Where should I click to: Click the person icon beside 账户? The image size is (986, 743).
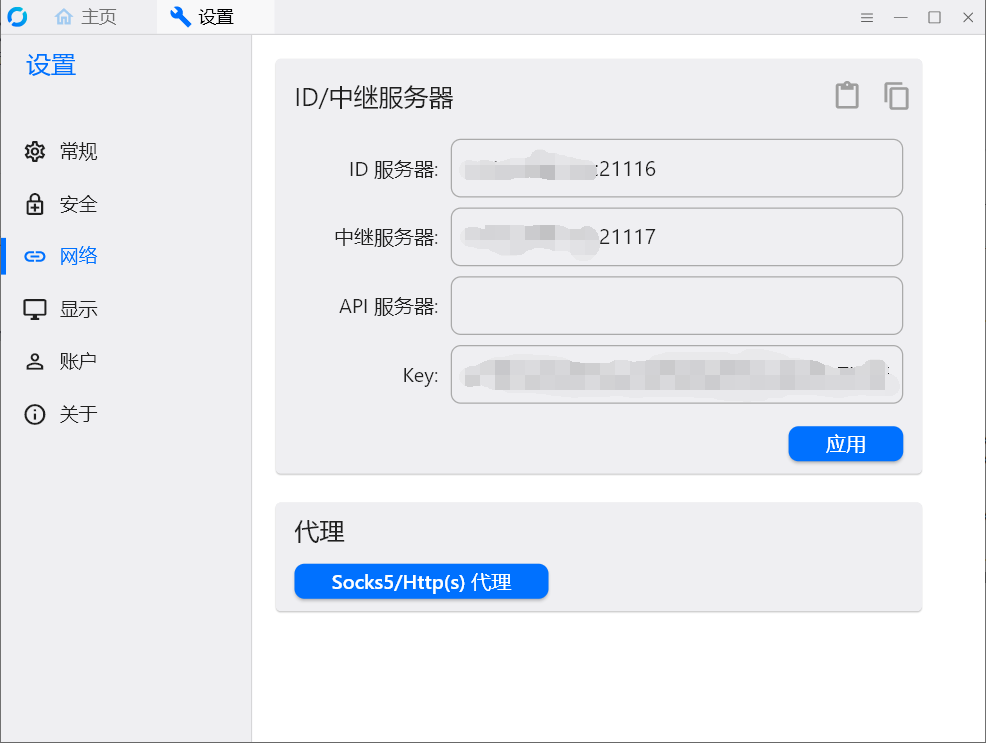pos(35,361)
